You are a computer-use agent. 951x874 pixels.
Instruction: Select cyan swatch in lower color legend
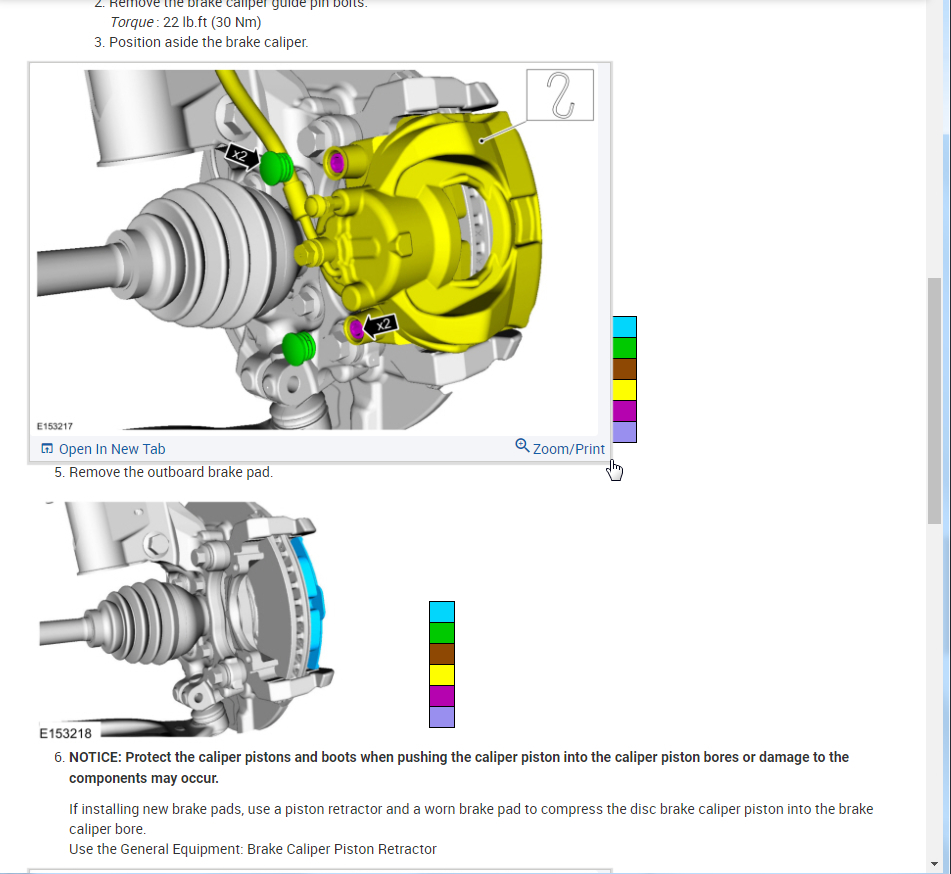click(x=442, y=612)
